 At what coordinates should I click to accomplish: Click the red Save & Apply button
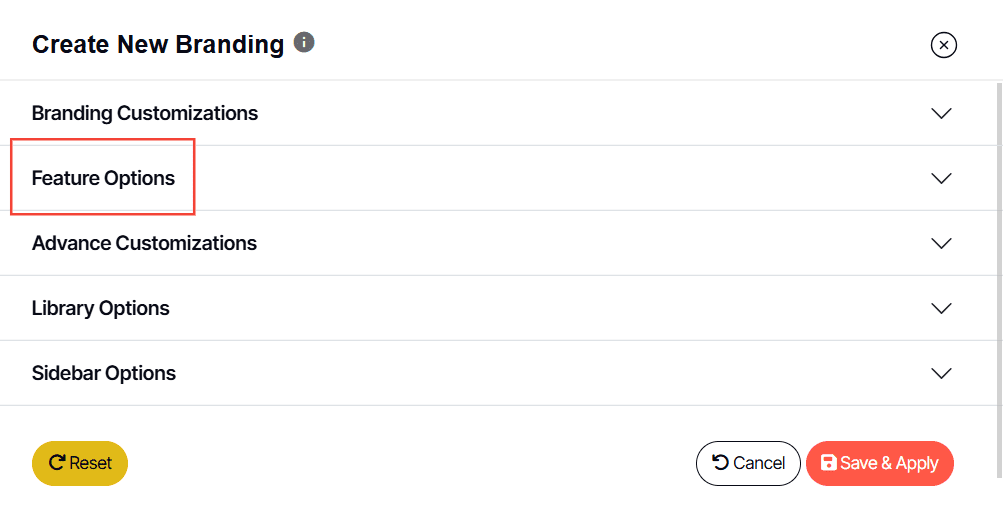(880, 463)
